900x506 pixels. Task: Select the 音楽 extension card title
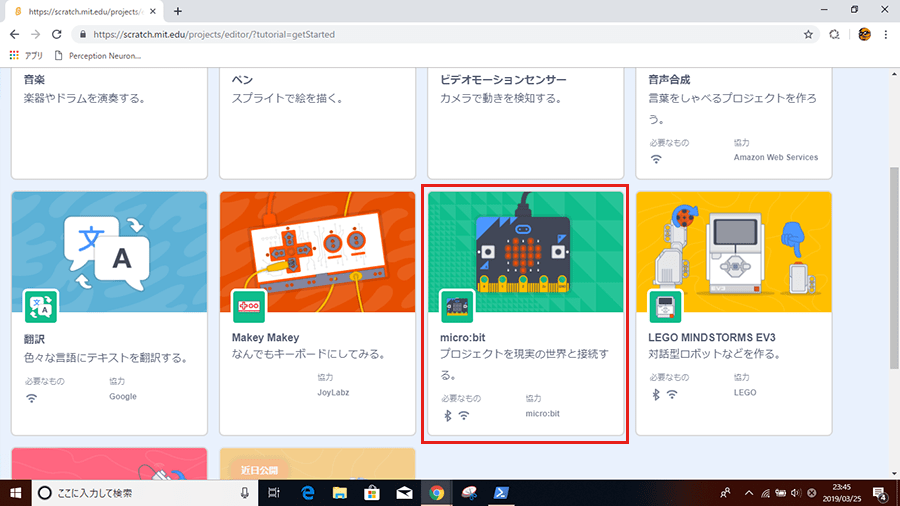click(x=34, y=80)
